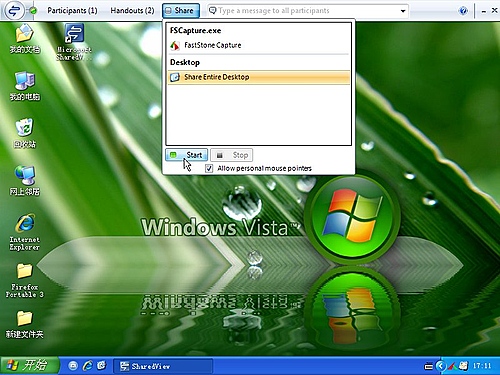Click the FastStone tray icon
The image size is (500, 375).
pyautogui.click(x=452, y=366)
